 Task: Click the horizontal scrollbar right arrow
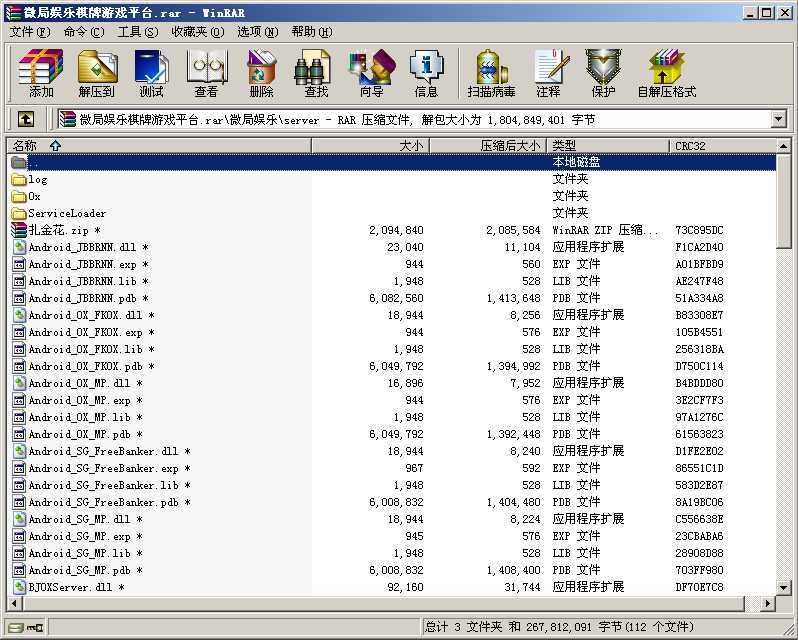(x=768, y=604)
